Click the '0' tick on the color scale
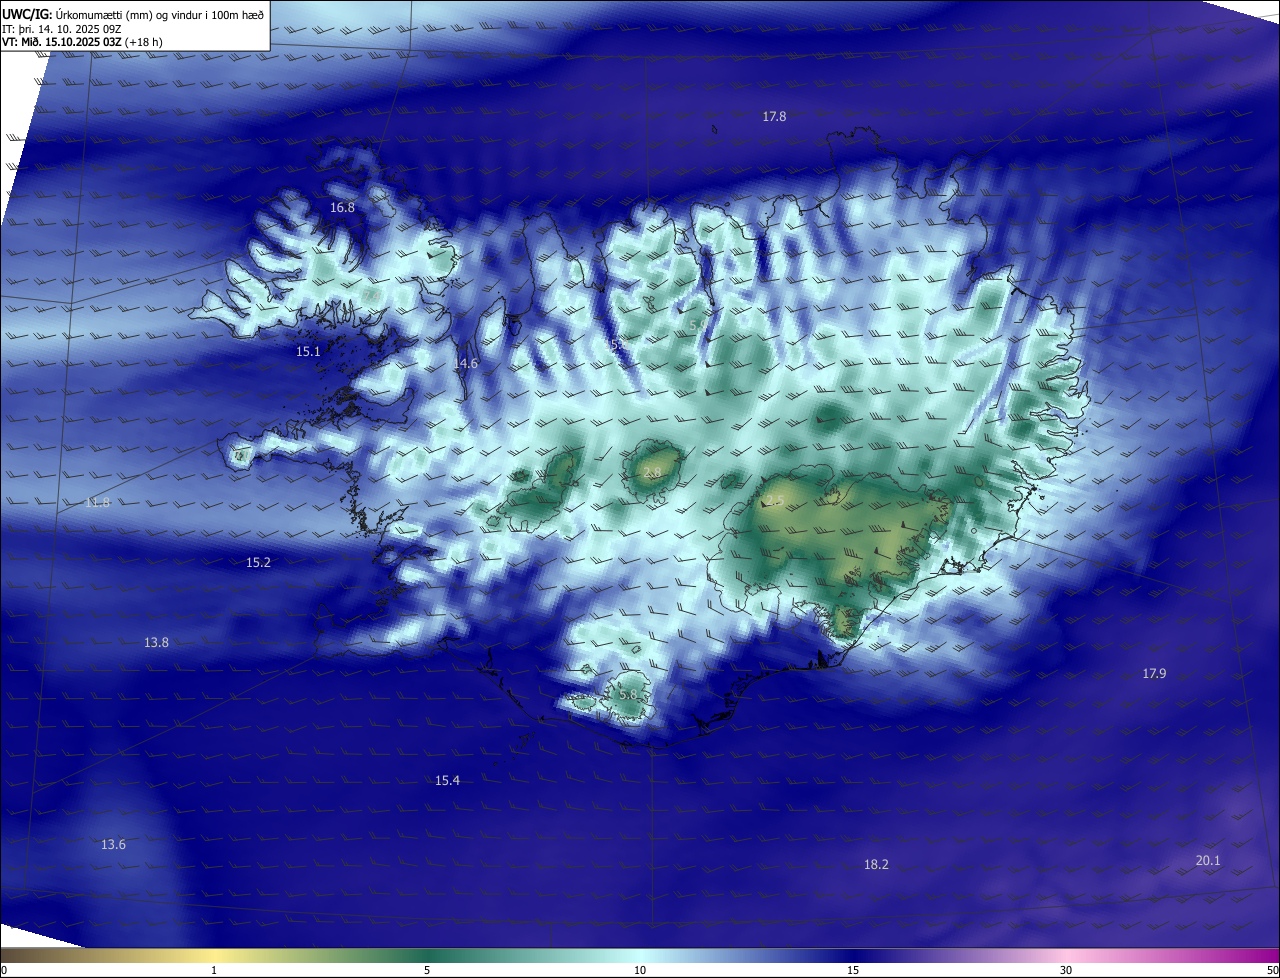This screenshot has width=1280, height=978. [4, 970]
